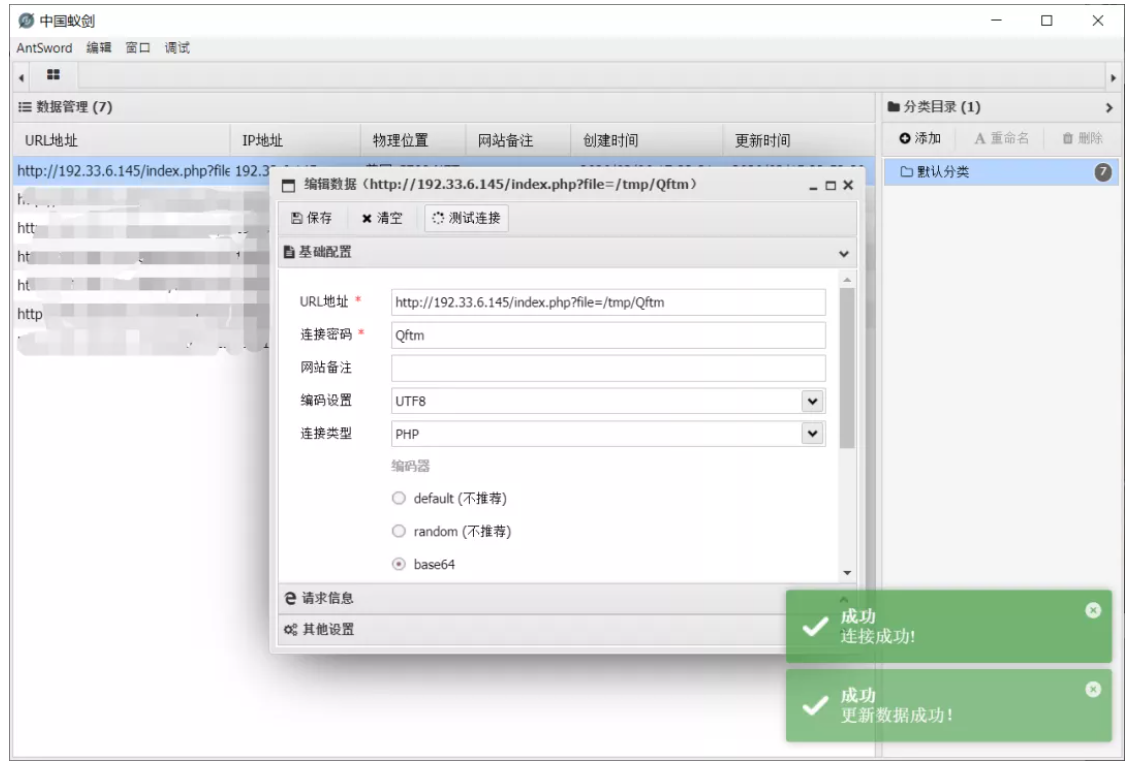The height and width of the screenshot is (765, 1138).
Task: Click the grid home tab icon
Action: (x=53, y=75)
